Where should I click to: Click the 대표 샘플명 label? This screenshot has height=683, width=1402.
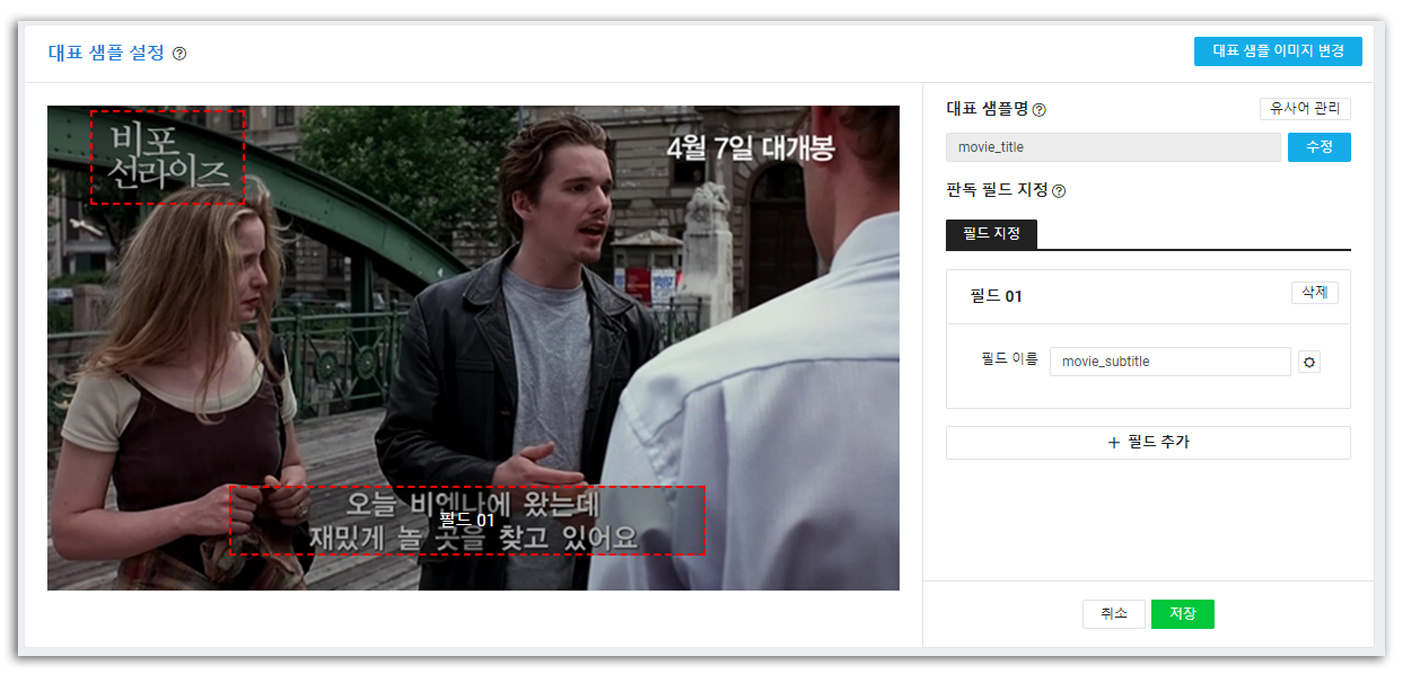tap(986, 109)
